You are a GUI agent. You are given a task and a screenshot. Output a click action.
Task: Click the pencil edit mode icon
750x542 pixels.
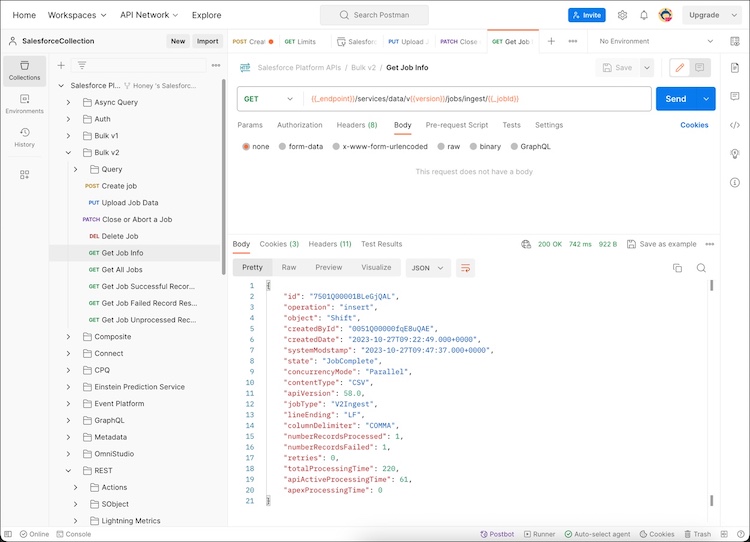tap(680, 68)
